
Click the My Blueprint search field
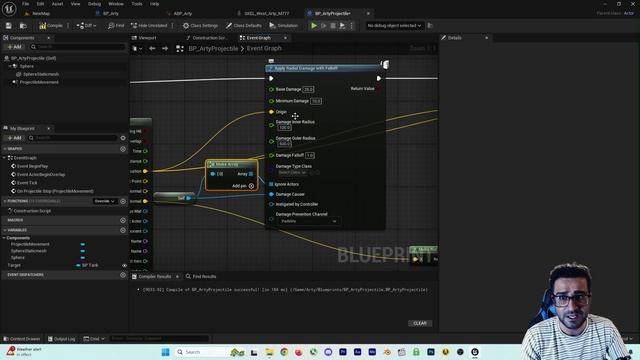(x=73, y=138)
